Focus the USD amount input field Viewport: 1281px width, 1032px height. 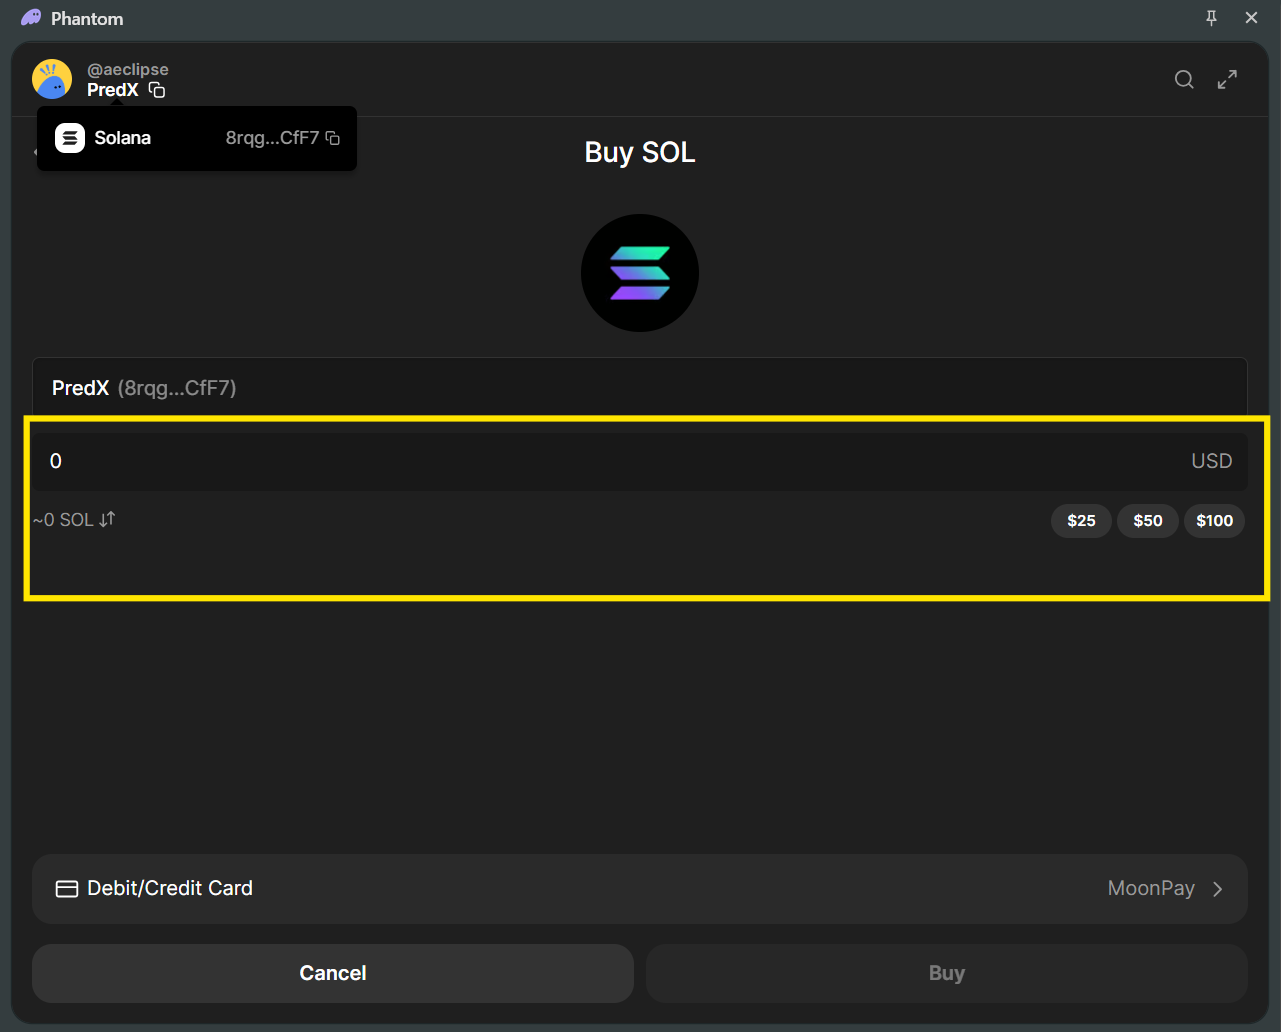(600, 461)
